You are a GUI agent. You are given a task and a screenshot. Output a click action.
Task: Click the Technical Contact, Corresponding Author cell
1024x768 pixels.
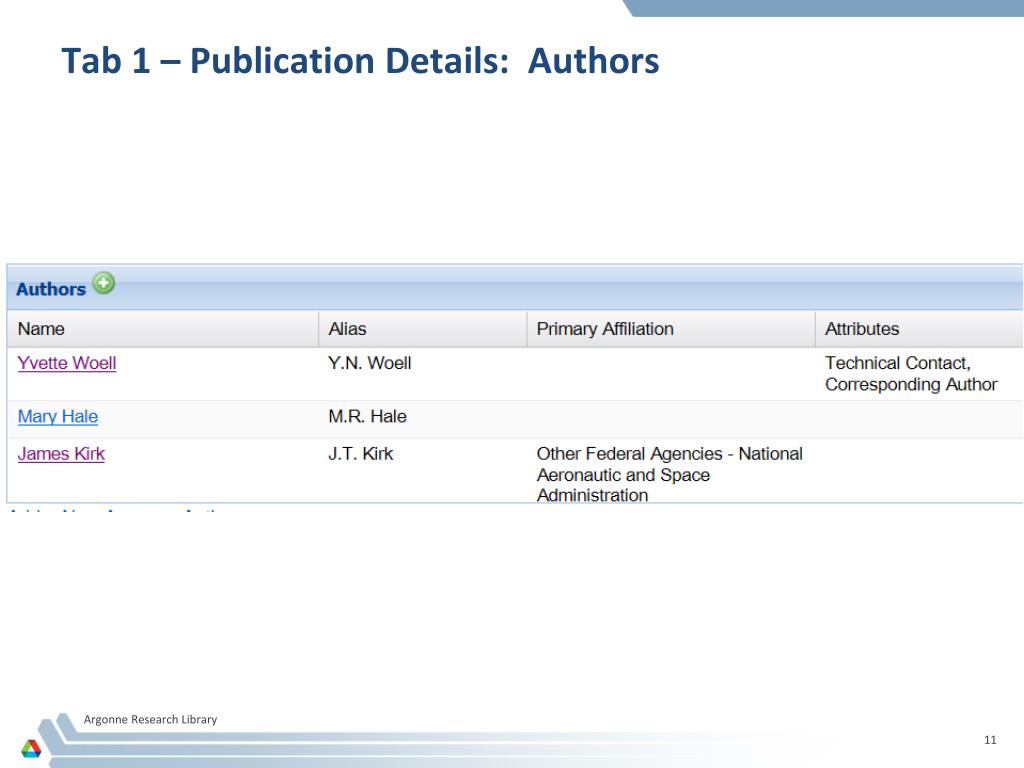click(x=911, y=374)
